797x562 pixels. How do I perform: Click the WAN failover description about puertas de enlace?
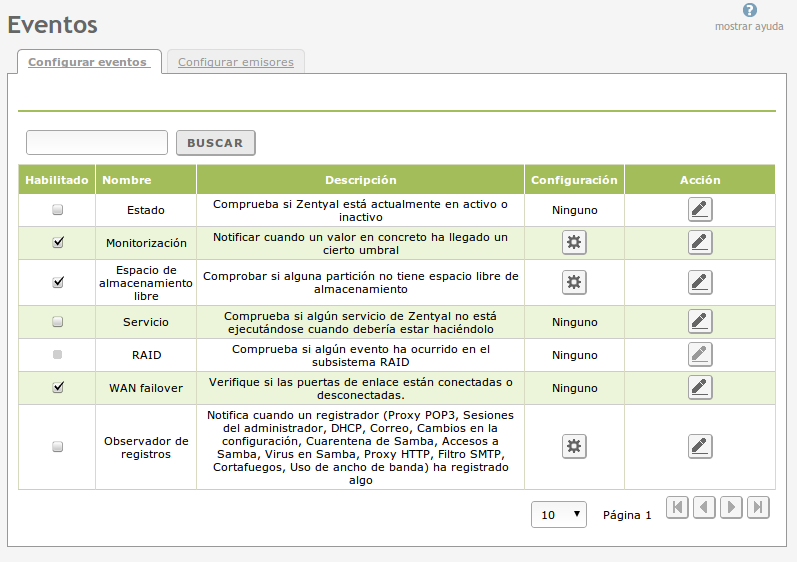tap(360, 388)
